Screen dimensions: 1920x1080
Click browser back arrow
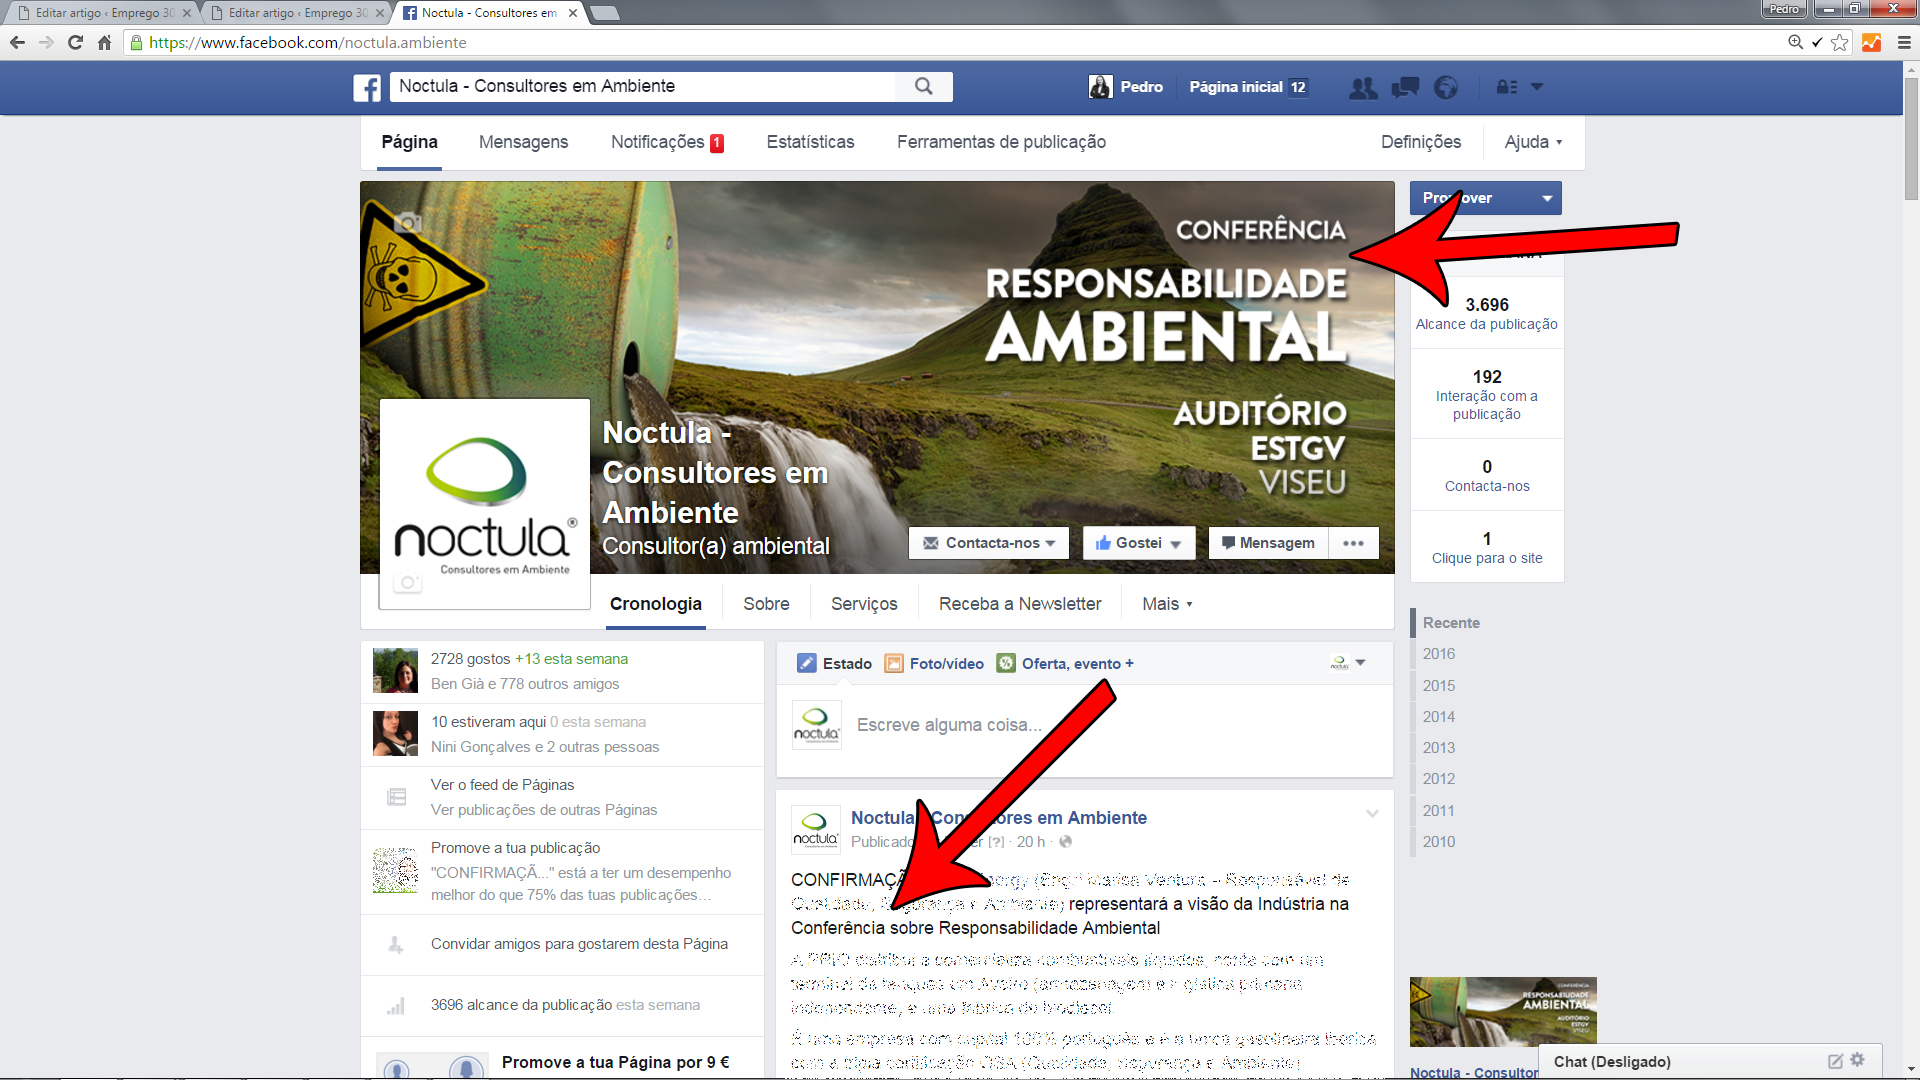17,42
